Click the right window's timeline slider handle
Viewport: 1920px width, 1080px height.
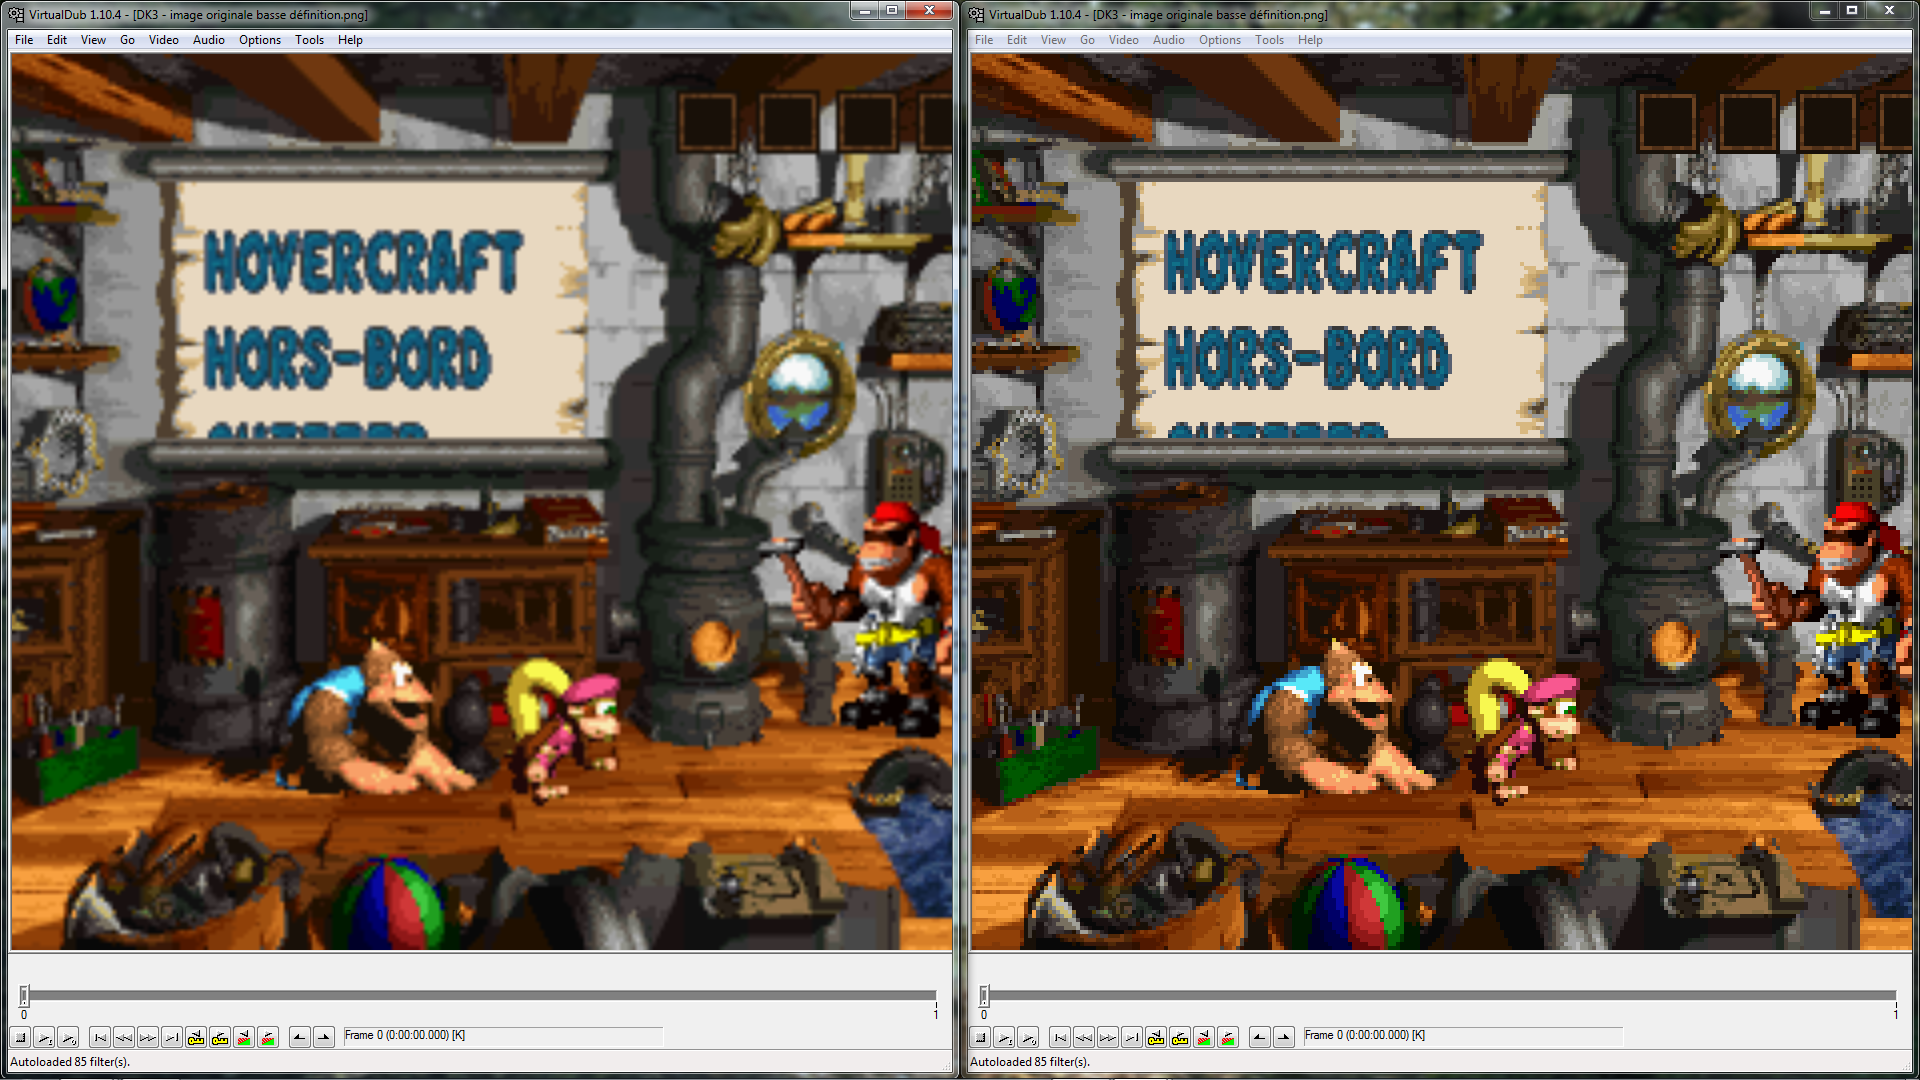coord(984,995)
